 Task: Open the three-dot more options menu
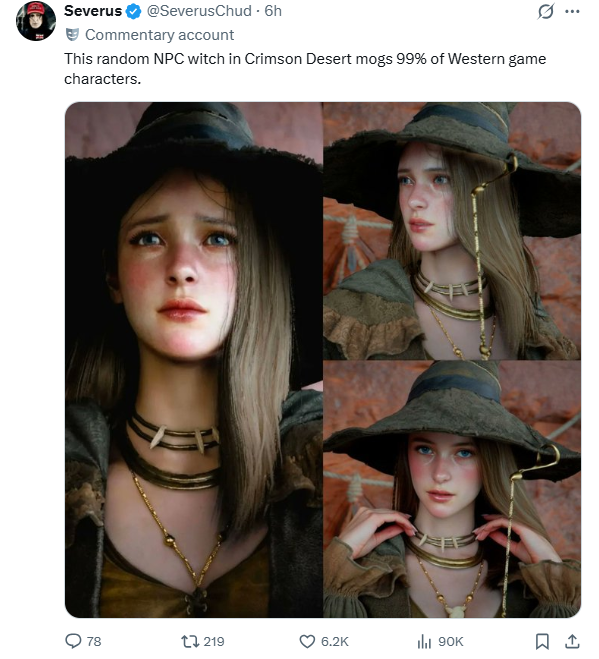click(x=572, y=11)
